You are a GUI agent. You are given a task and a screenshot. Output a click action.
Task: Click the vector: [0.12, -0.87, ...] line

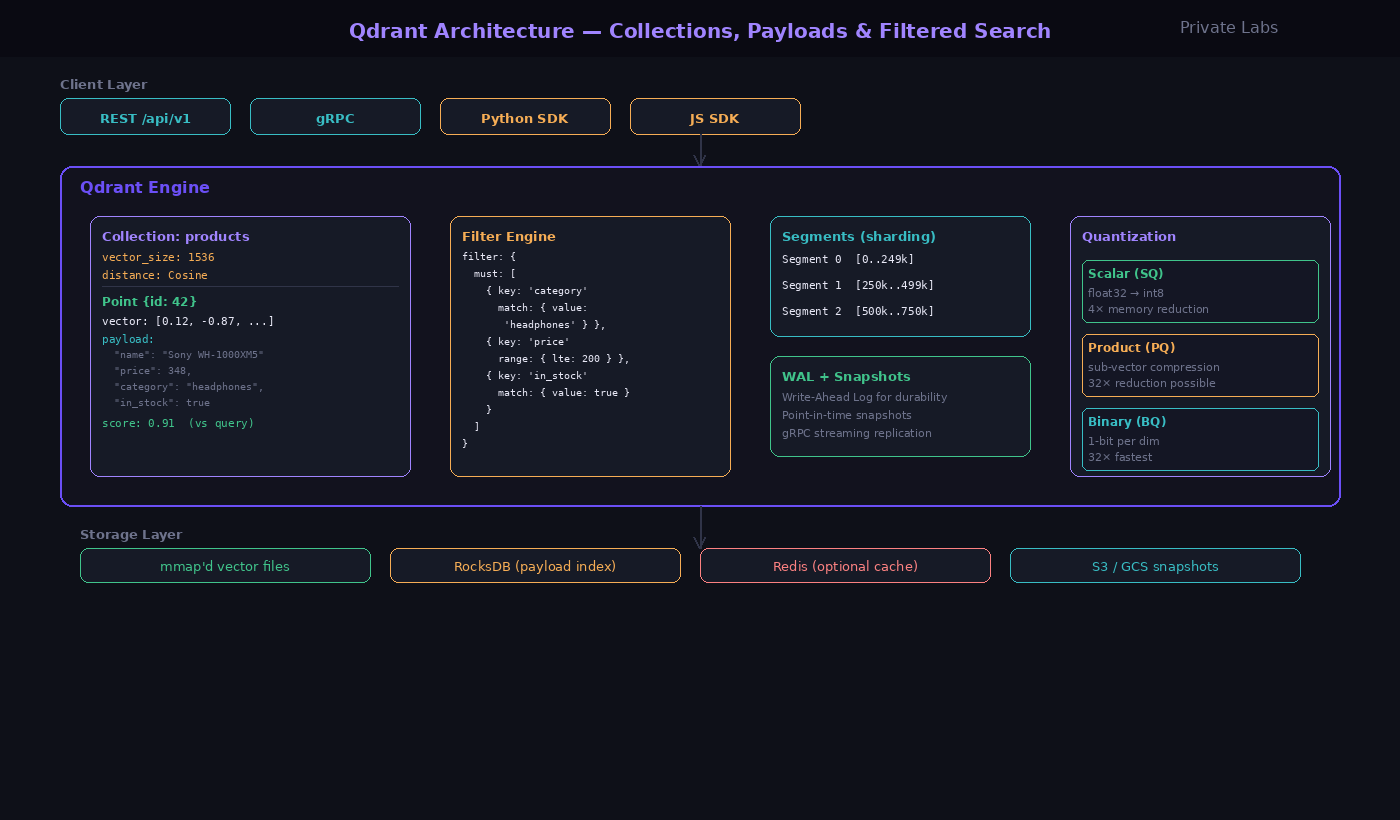pyautogui.click(x=188, y=321)
